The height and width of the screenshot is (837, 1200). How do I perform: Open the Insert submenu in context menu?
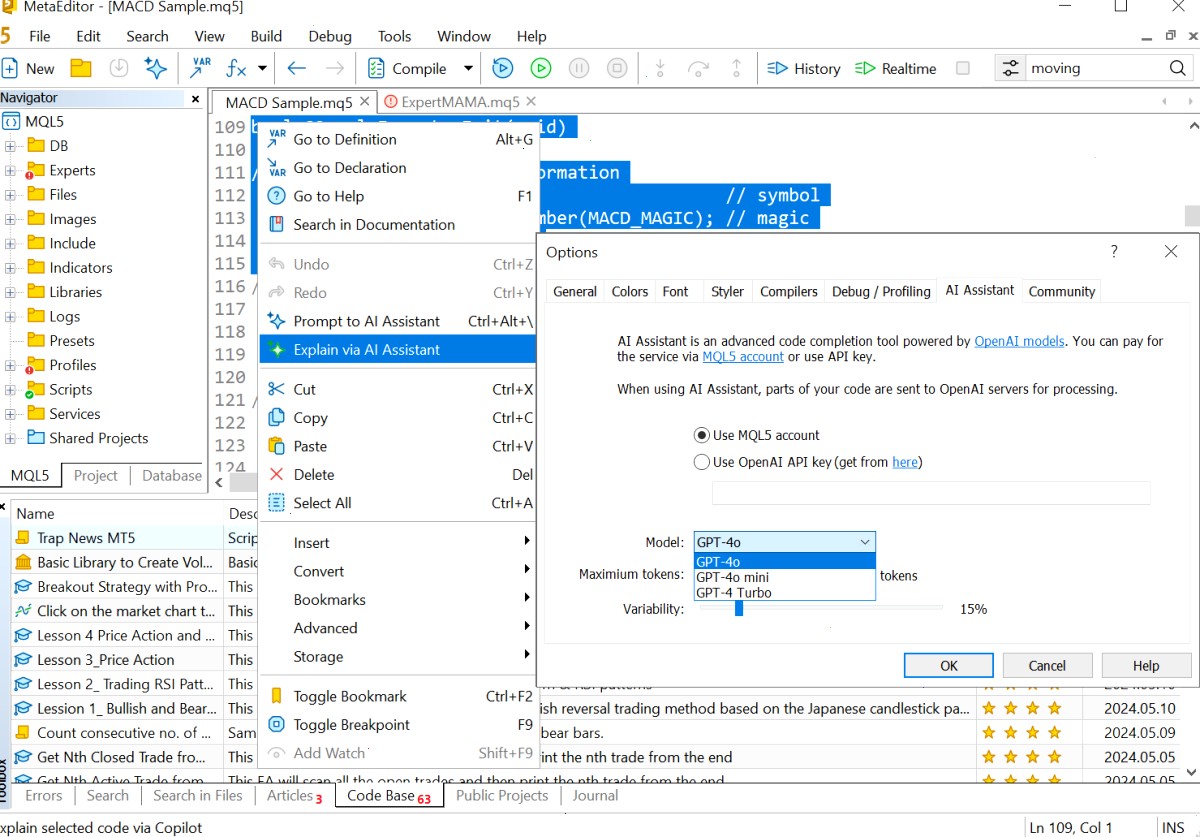(x=398, y=543)
